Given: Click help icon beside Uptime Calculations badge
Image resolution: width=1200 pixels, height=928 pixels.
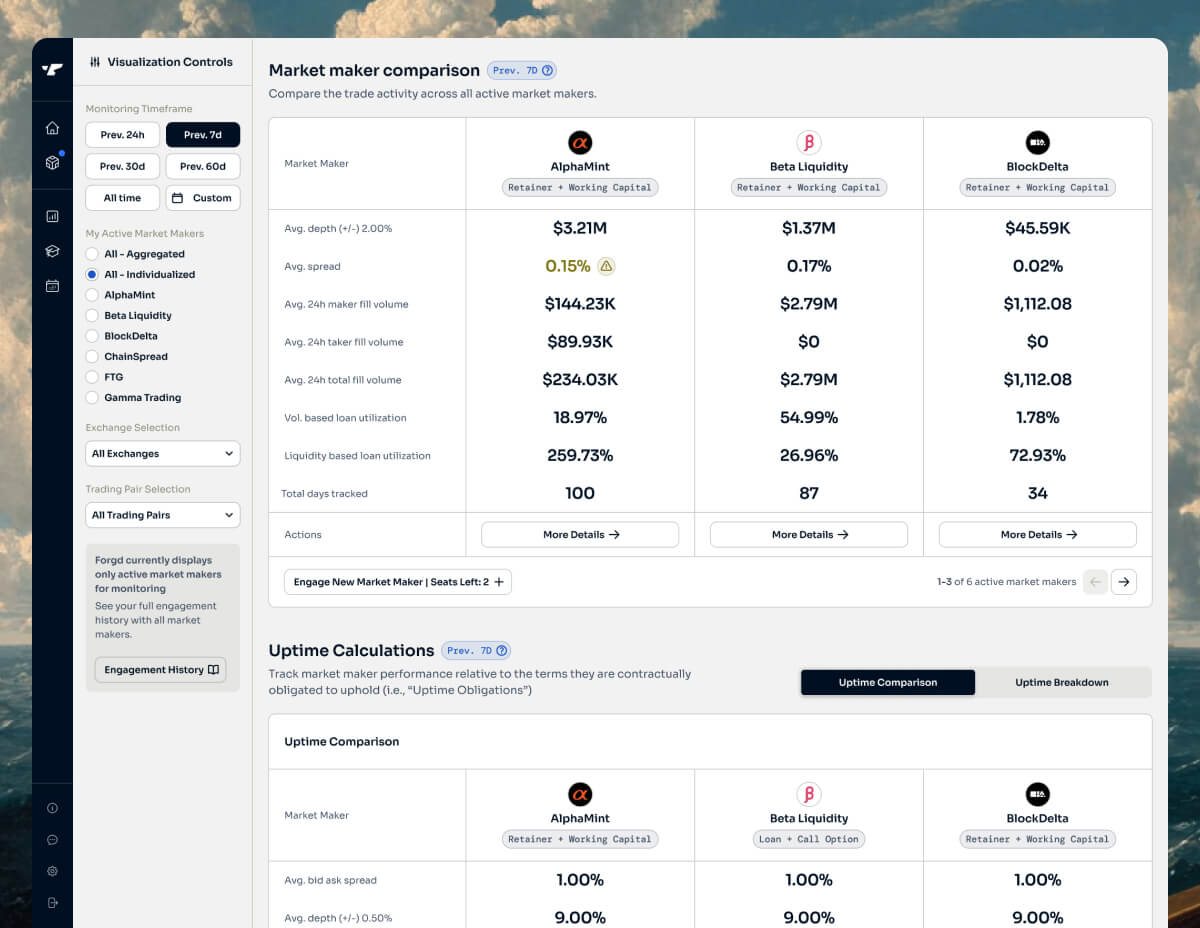Looking at the screenshot, I should tap(502, 650).
